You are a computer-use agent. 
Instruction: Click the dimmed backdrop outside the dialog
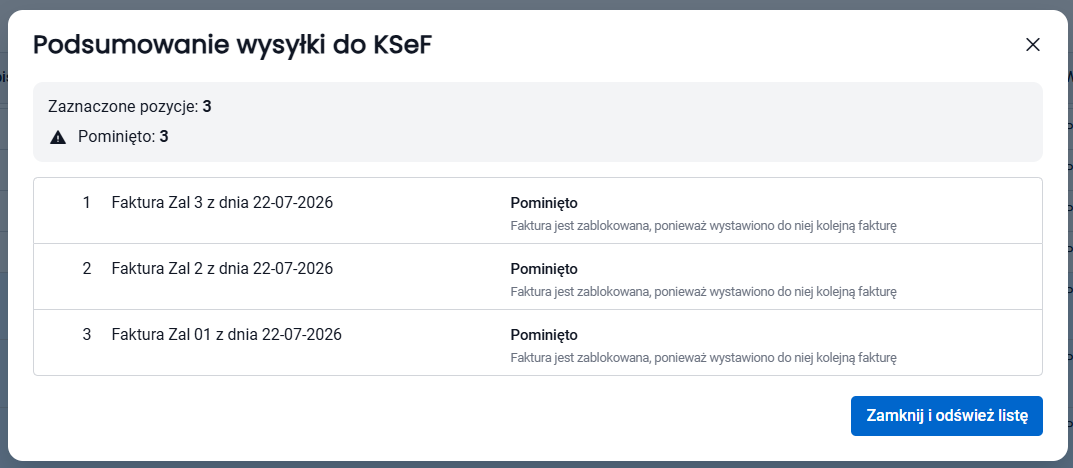coord(536,4)
